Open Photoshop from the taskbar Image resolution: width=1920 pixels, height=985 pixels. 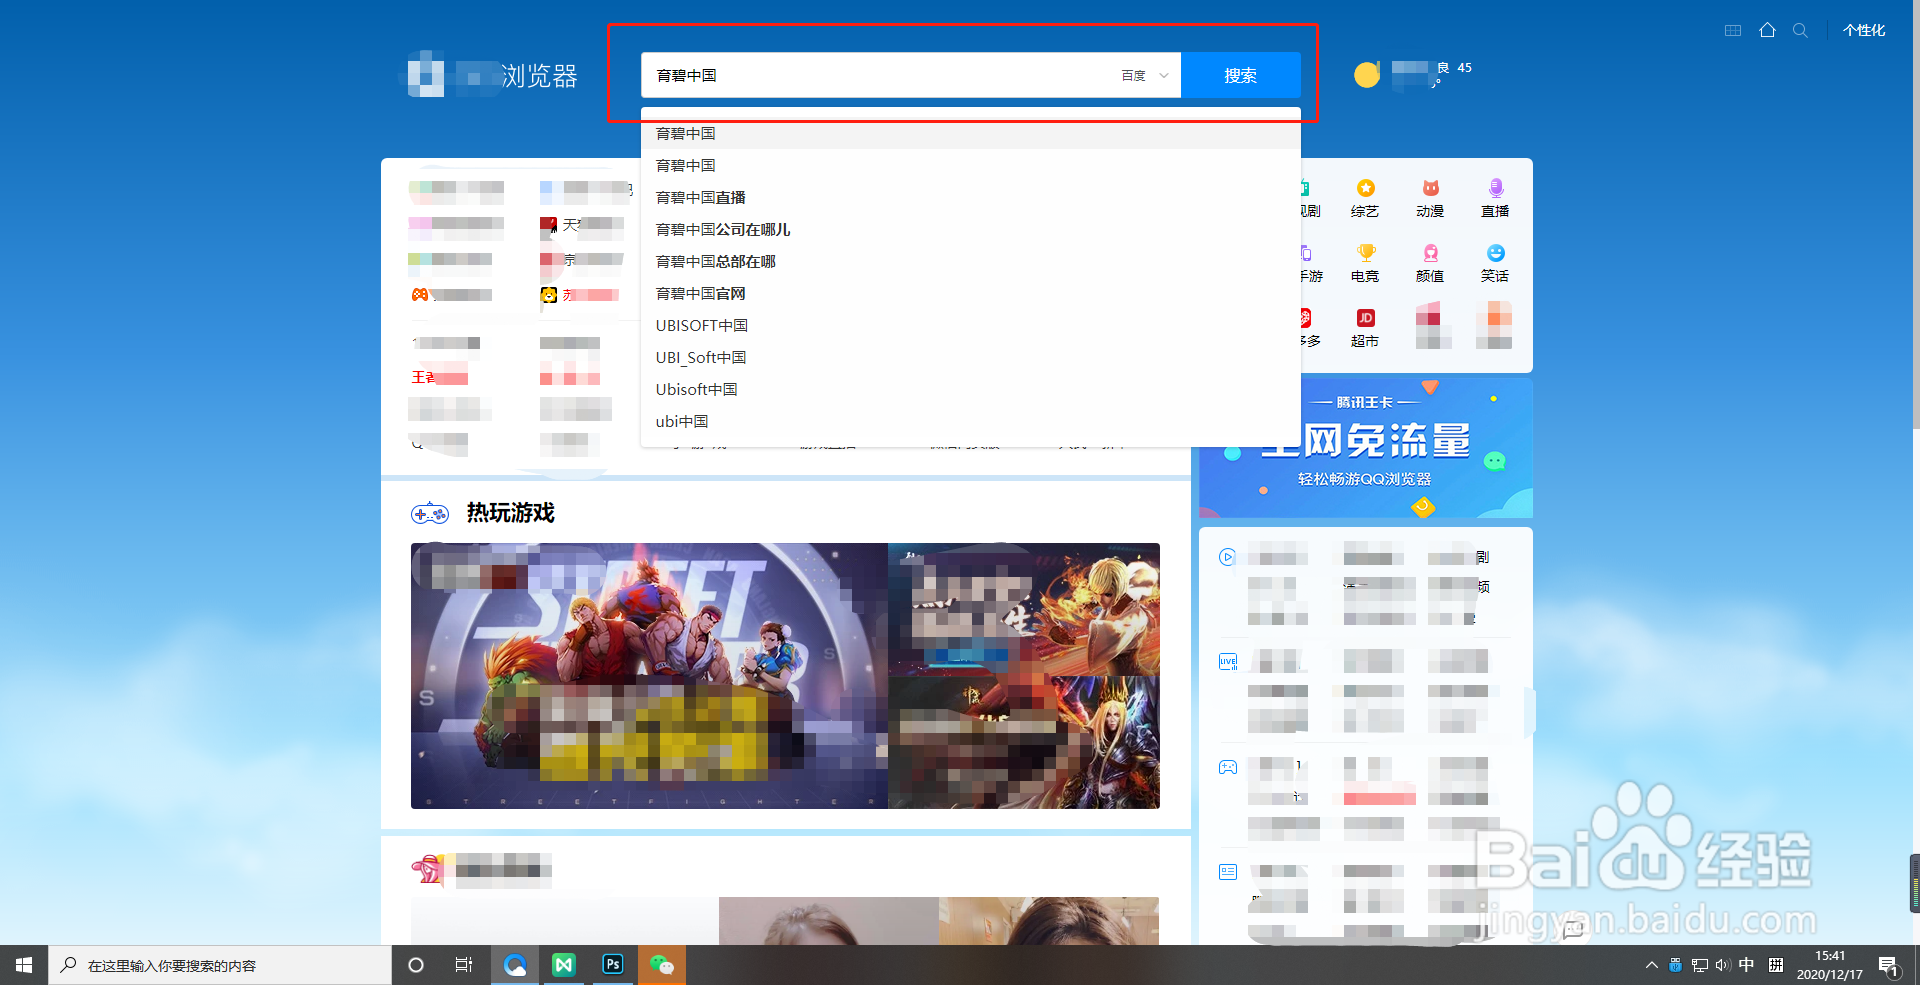[x=613, y=965]
